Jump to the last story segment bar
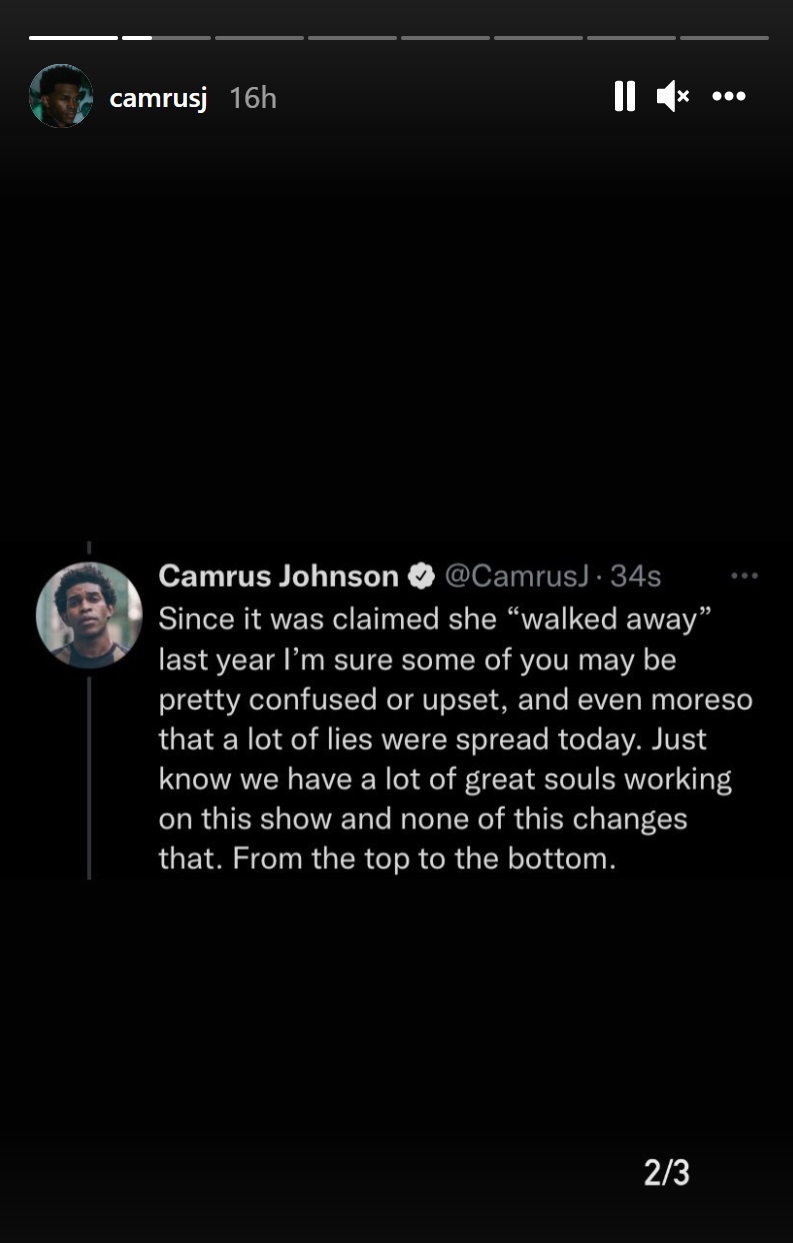The width and height of the screenshot is (793, 1243). point(724,38)
